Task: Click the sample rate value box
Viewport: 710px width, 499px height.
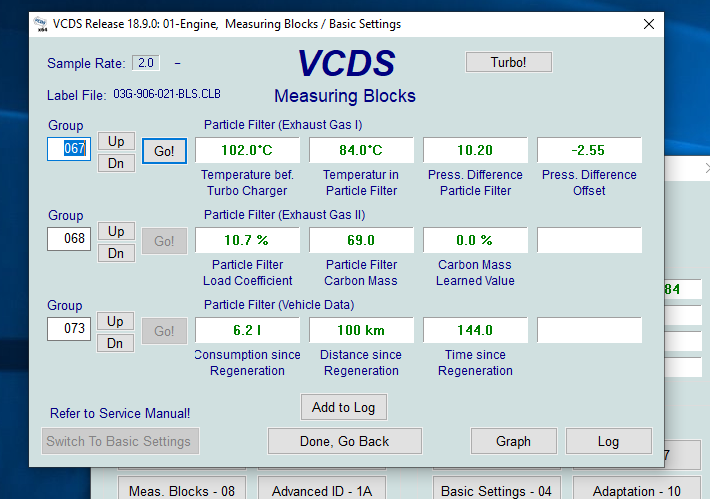Action: coord(146,63)
